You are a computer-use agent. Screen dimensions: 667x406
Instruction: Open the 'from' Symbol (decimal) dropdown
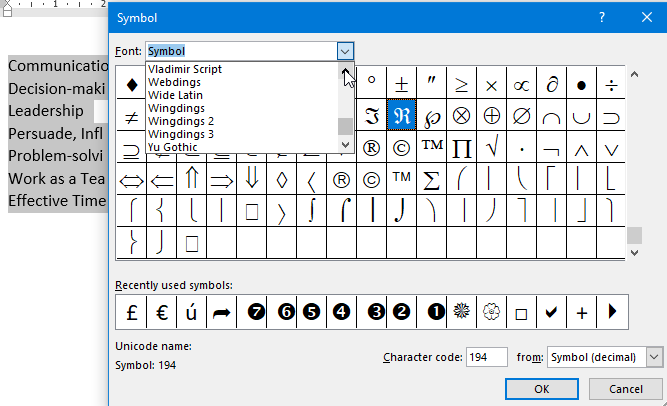pos(654,357)
